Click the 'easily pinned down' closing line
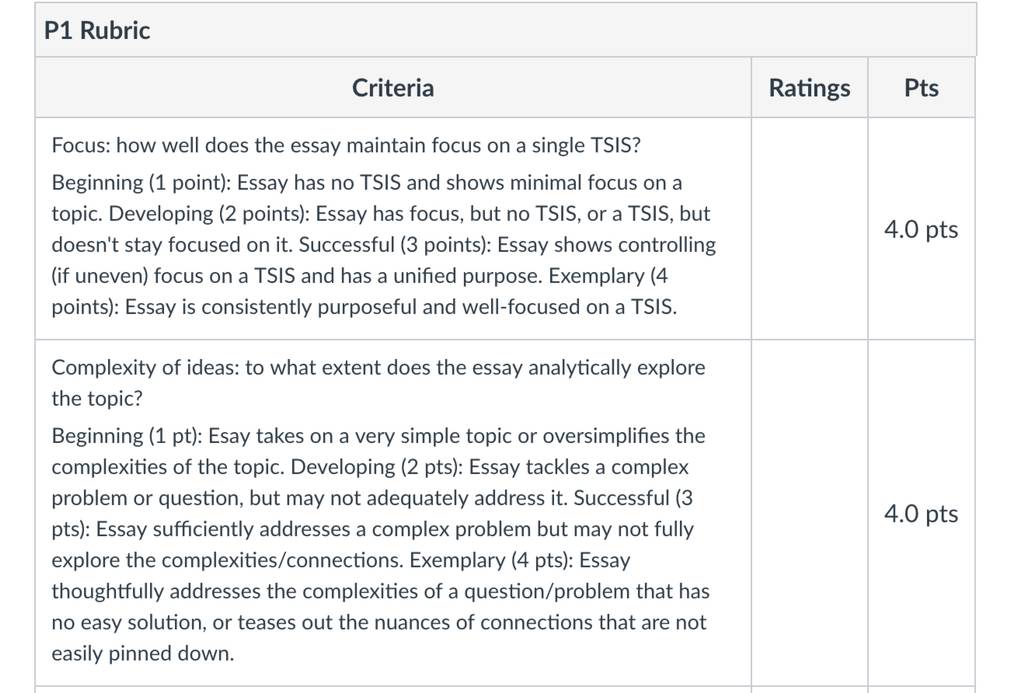The height and width of the screenshot is (693, 1024). coord(142,653)
